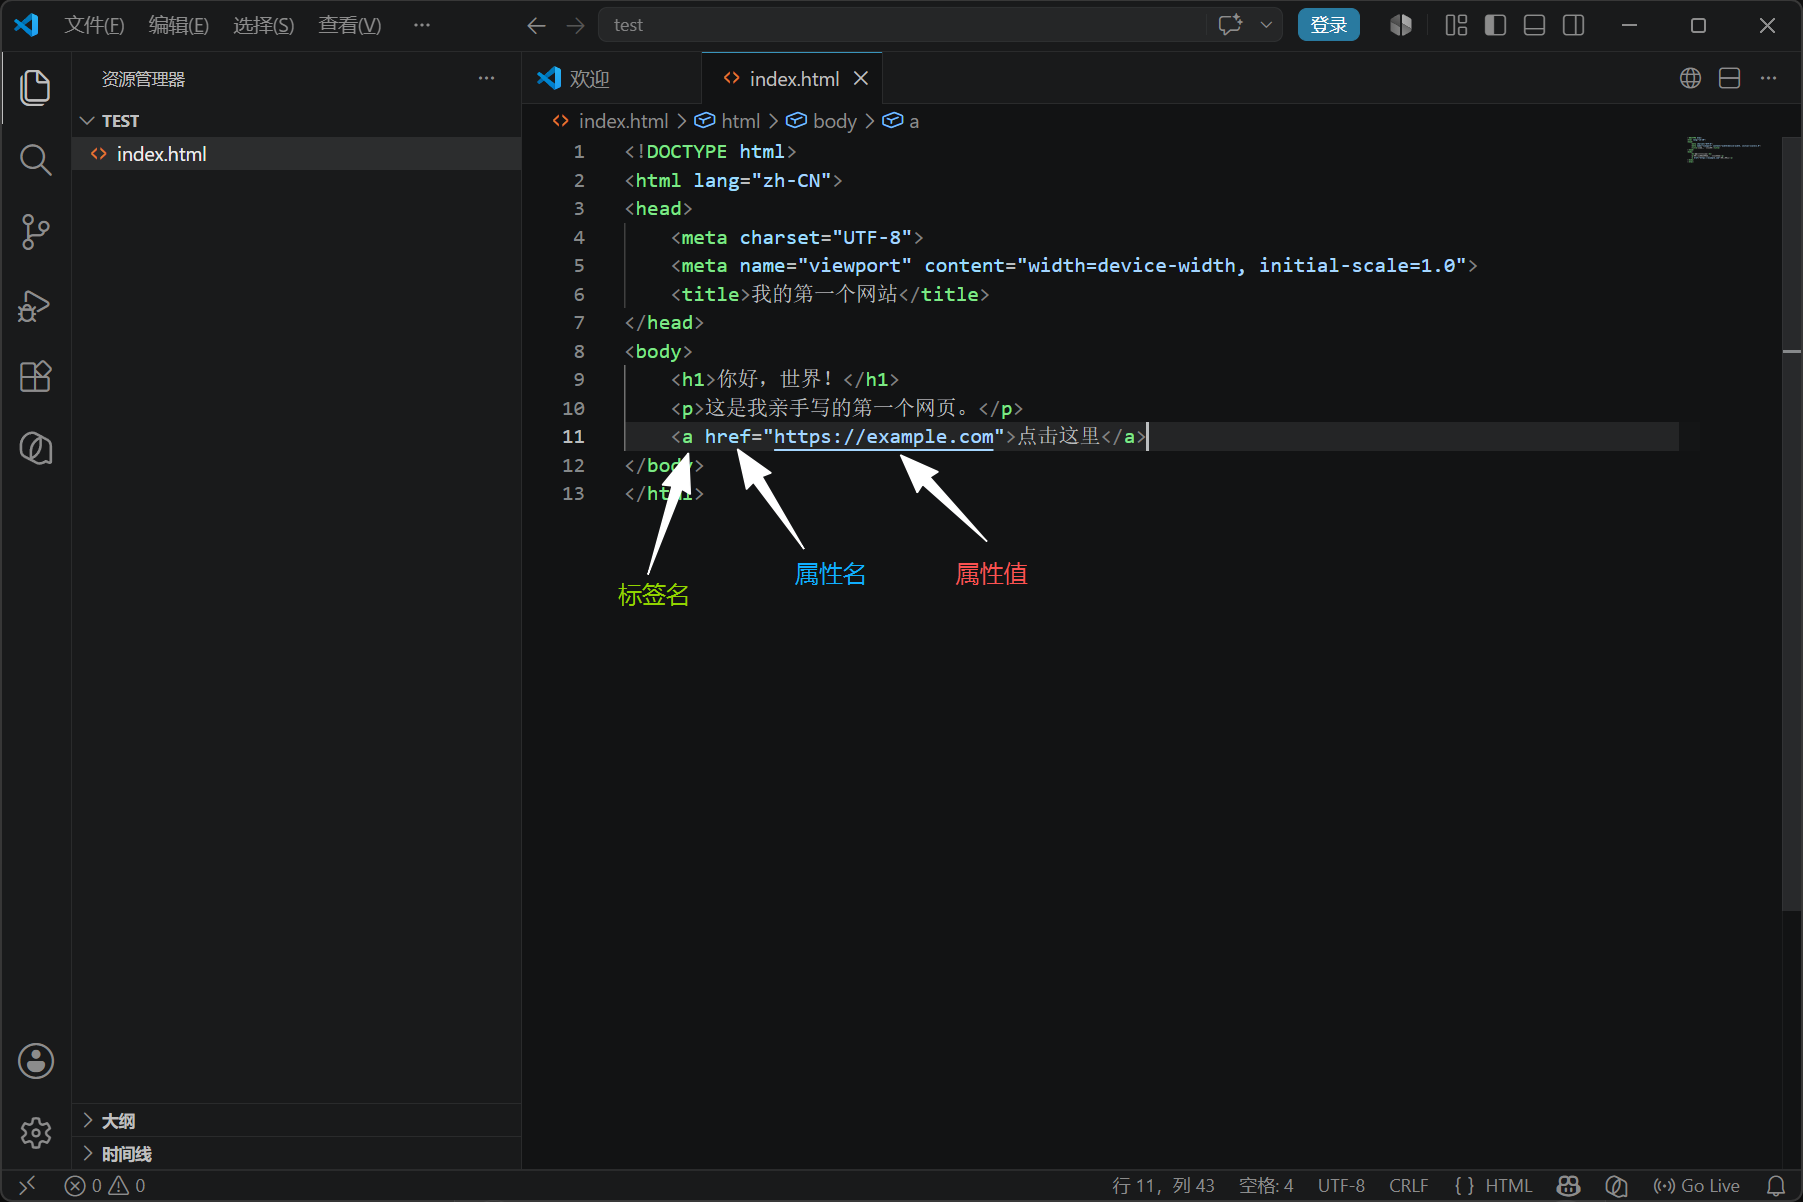
Task: Select the index.html editor tab
Action: coord(793,78)
